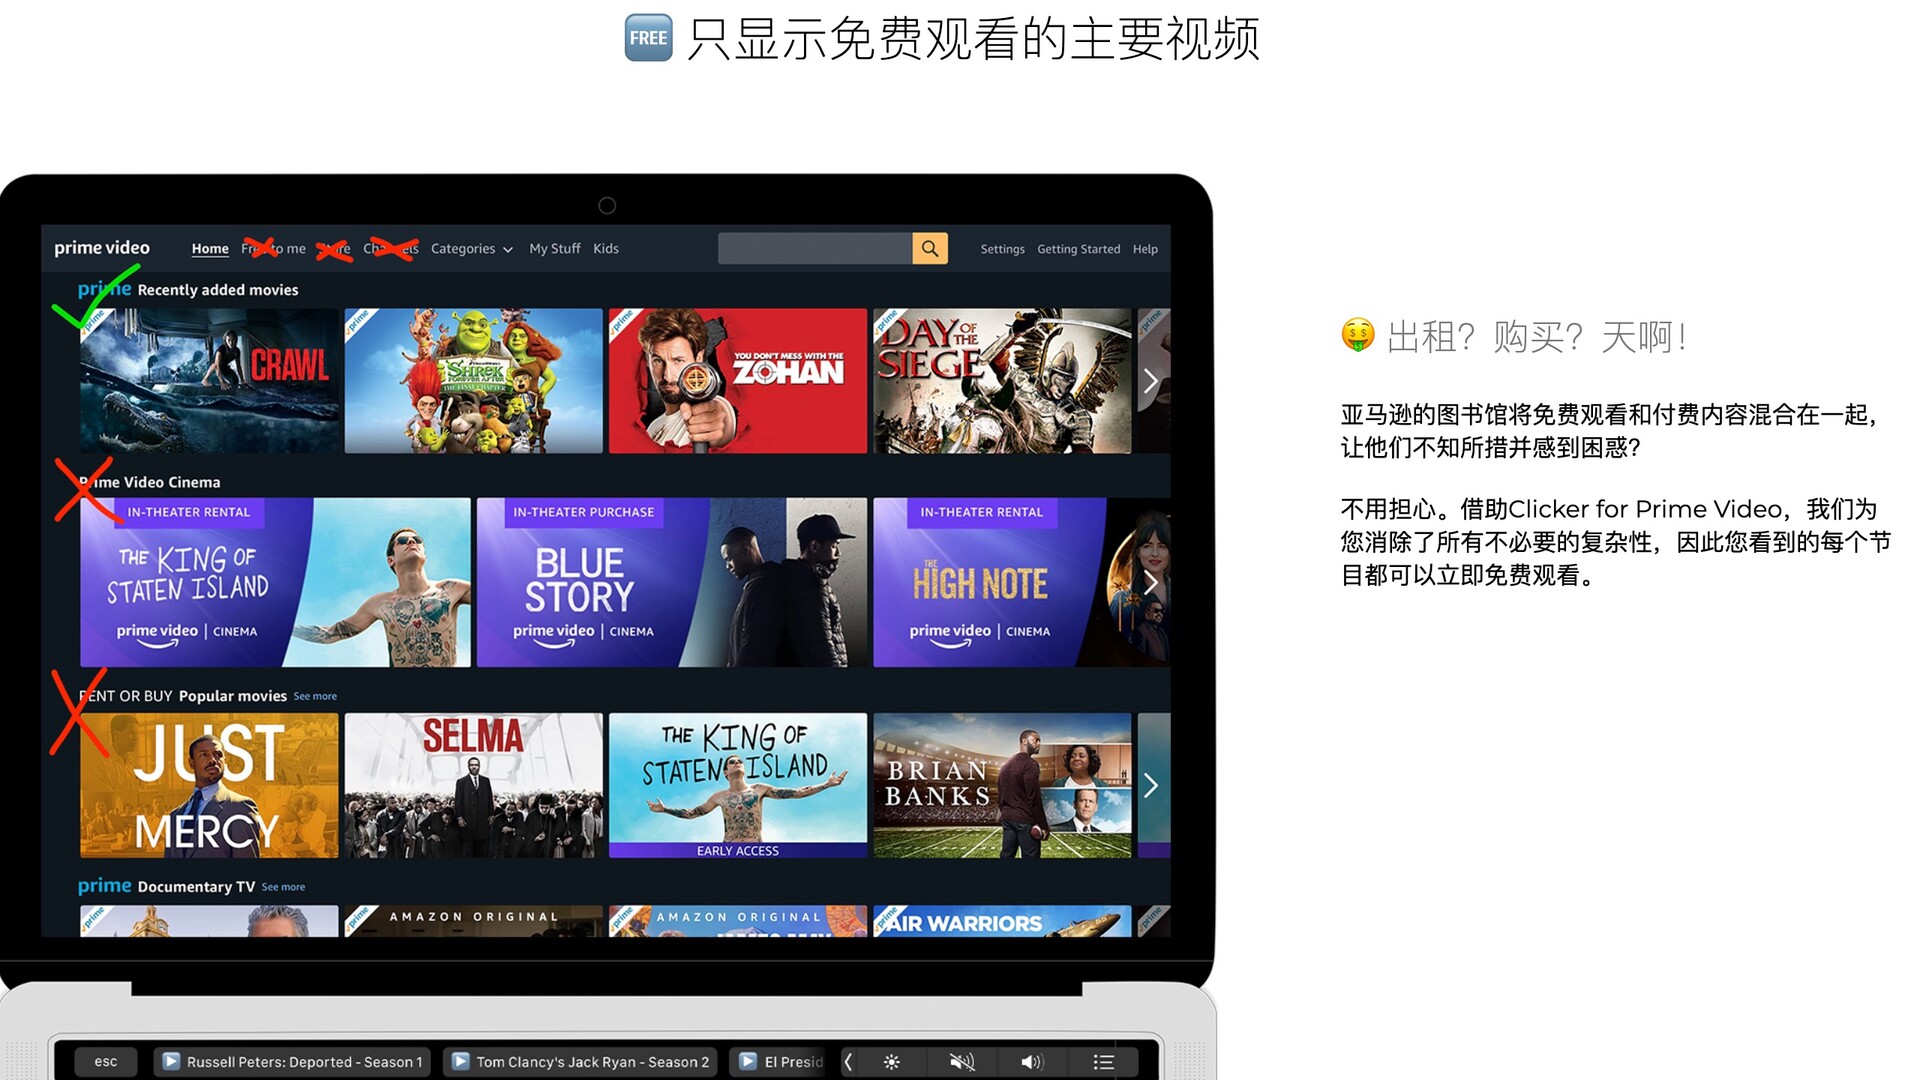Click the Help text button
The height and width of the screenshot is (1080, 1920).
click(x=1143, y=249)
